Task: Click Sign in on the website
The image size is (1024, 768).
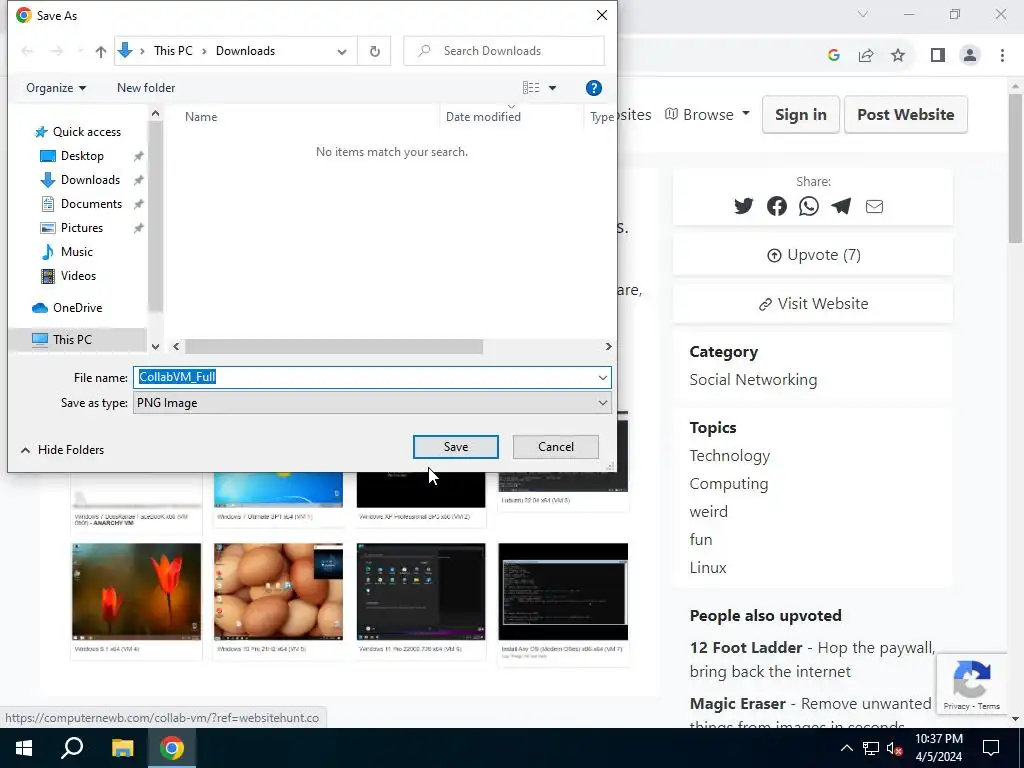Action: point(801,115)
